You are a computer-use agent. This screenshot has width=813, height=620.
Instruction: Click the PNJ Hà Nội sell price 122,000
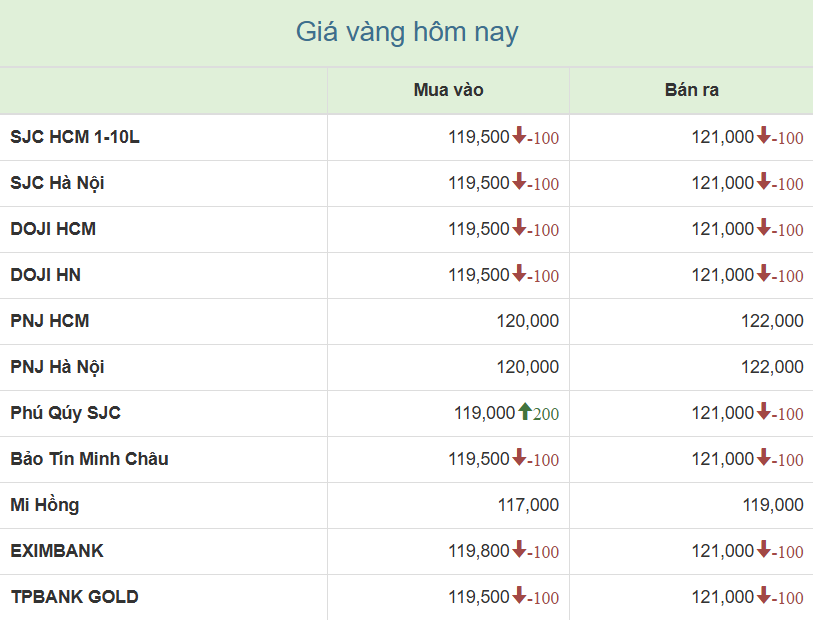pyautogui.click(x=772, y=367)
